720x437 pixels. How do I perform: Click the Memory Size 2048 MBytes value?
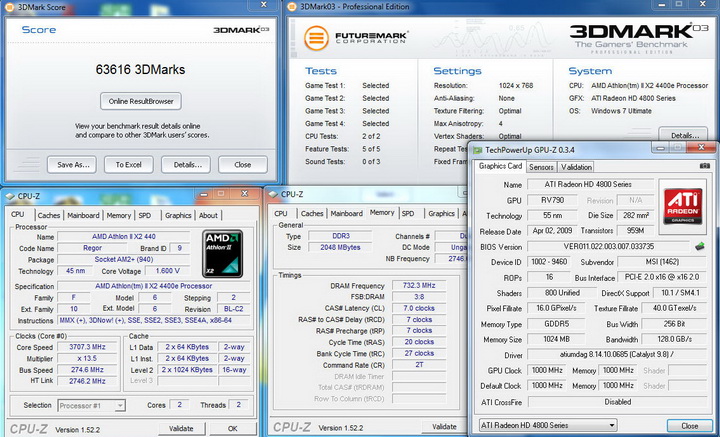point(340,247)
